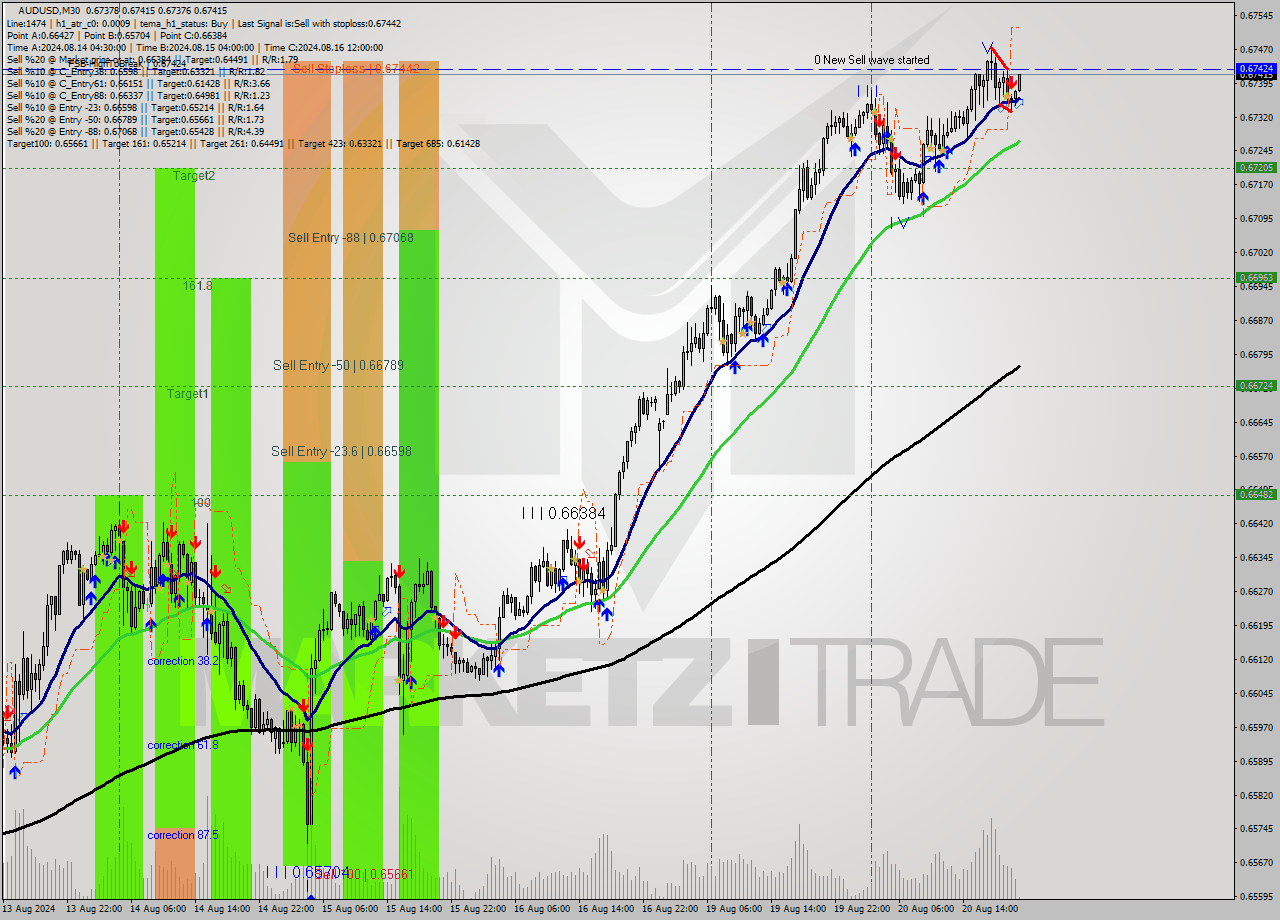Click the 0.66120 price axis label

(1256, 659)
